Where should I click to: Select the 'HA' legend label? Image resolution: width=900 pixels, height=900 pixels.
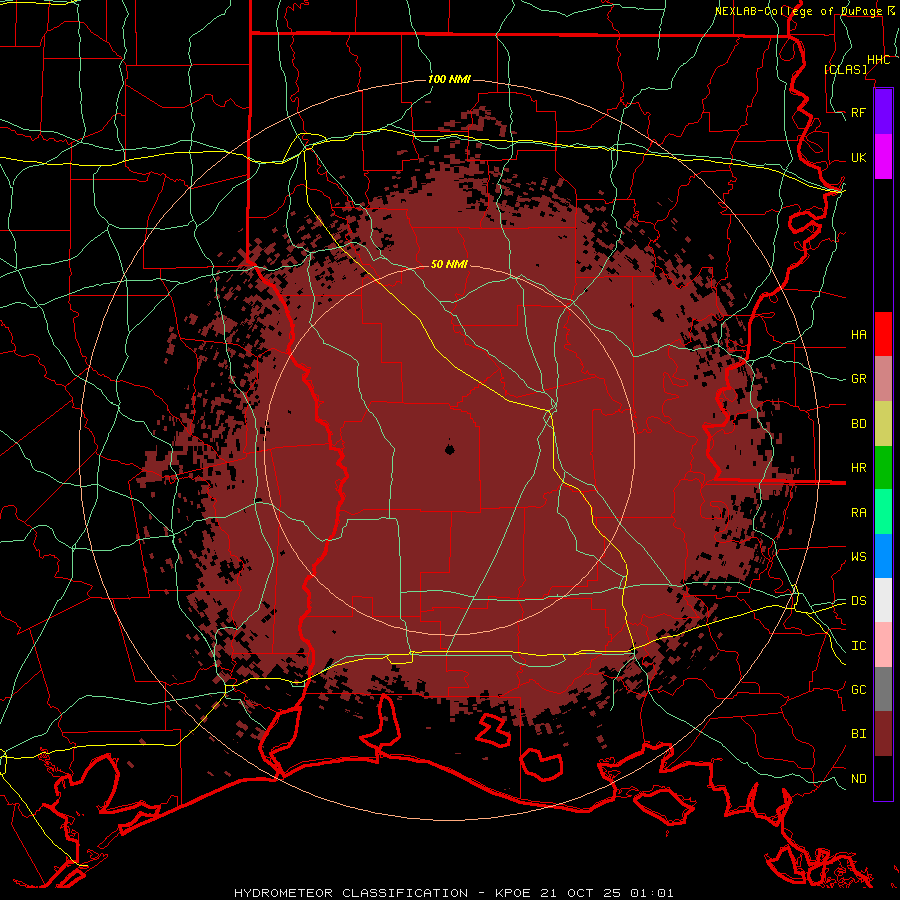coord(859,334)
